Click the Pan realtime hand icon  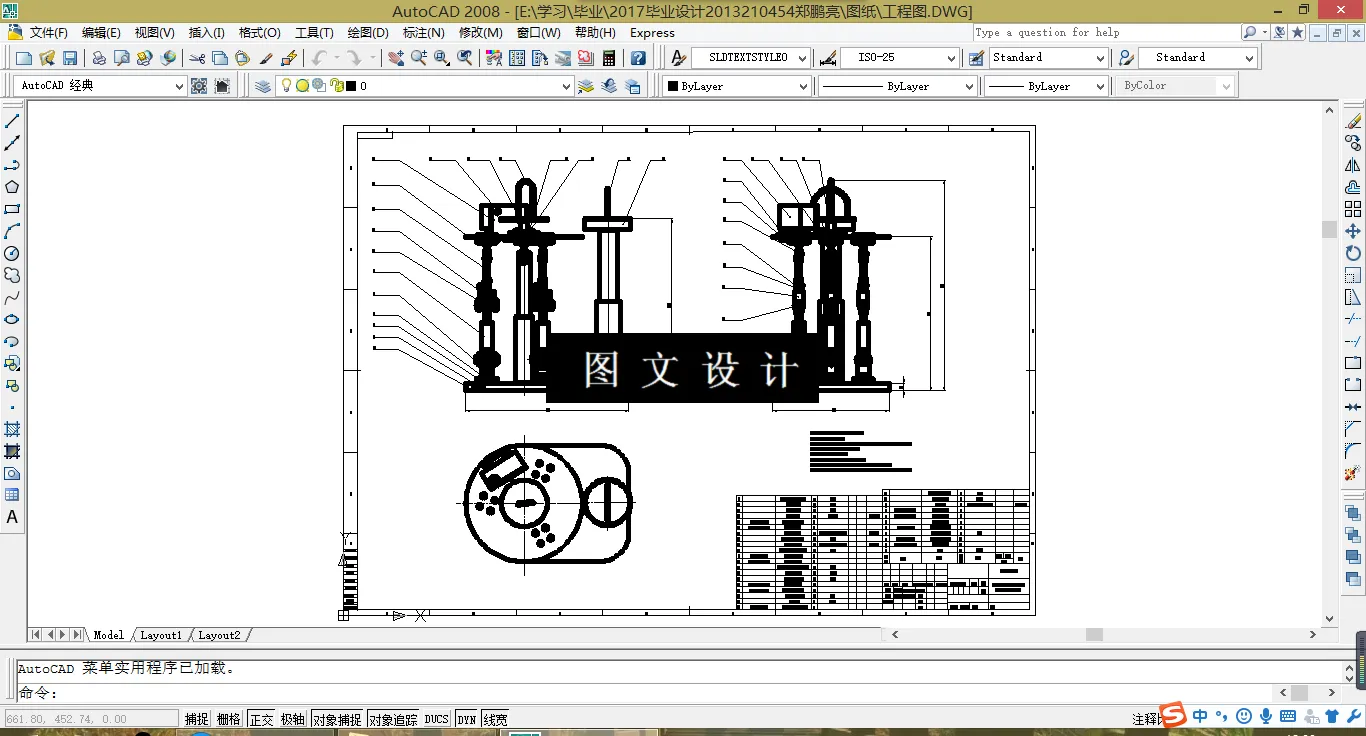tap(396, 58)
